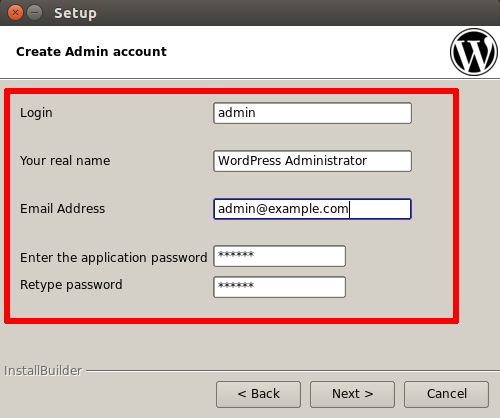Click the InstallBuilder text

point(43,371)
